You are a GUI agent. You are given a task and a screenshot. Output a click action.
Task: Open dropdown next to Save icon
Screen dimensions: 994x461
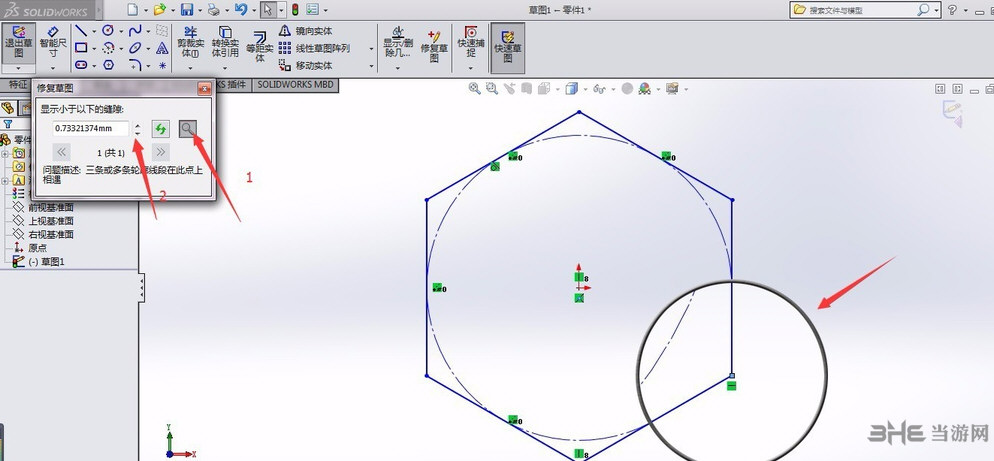[199, 10]
